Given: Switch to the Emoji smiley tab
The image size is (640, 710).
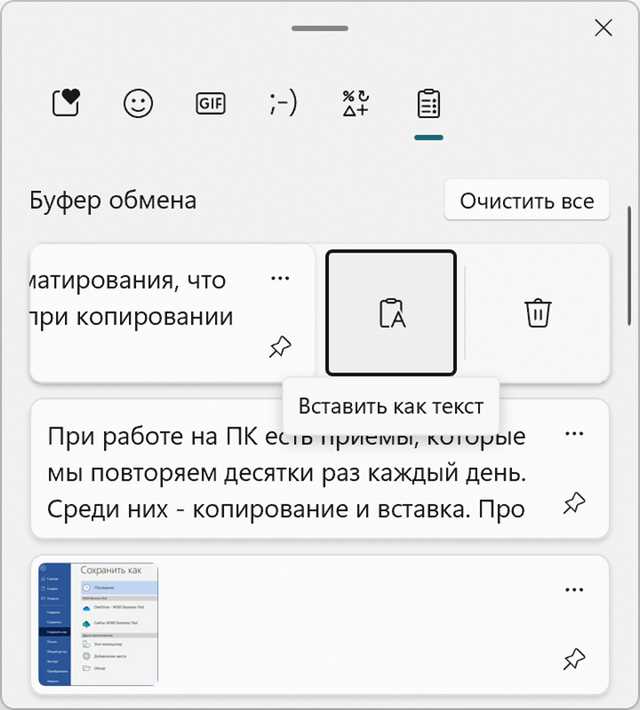Looking at the screenshot, I should 138,103.
